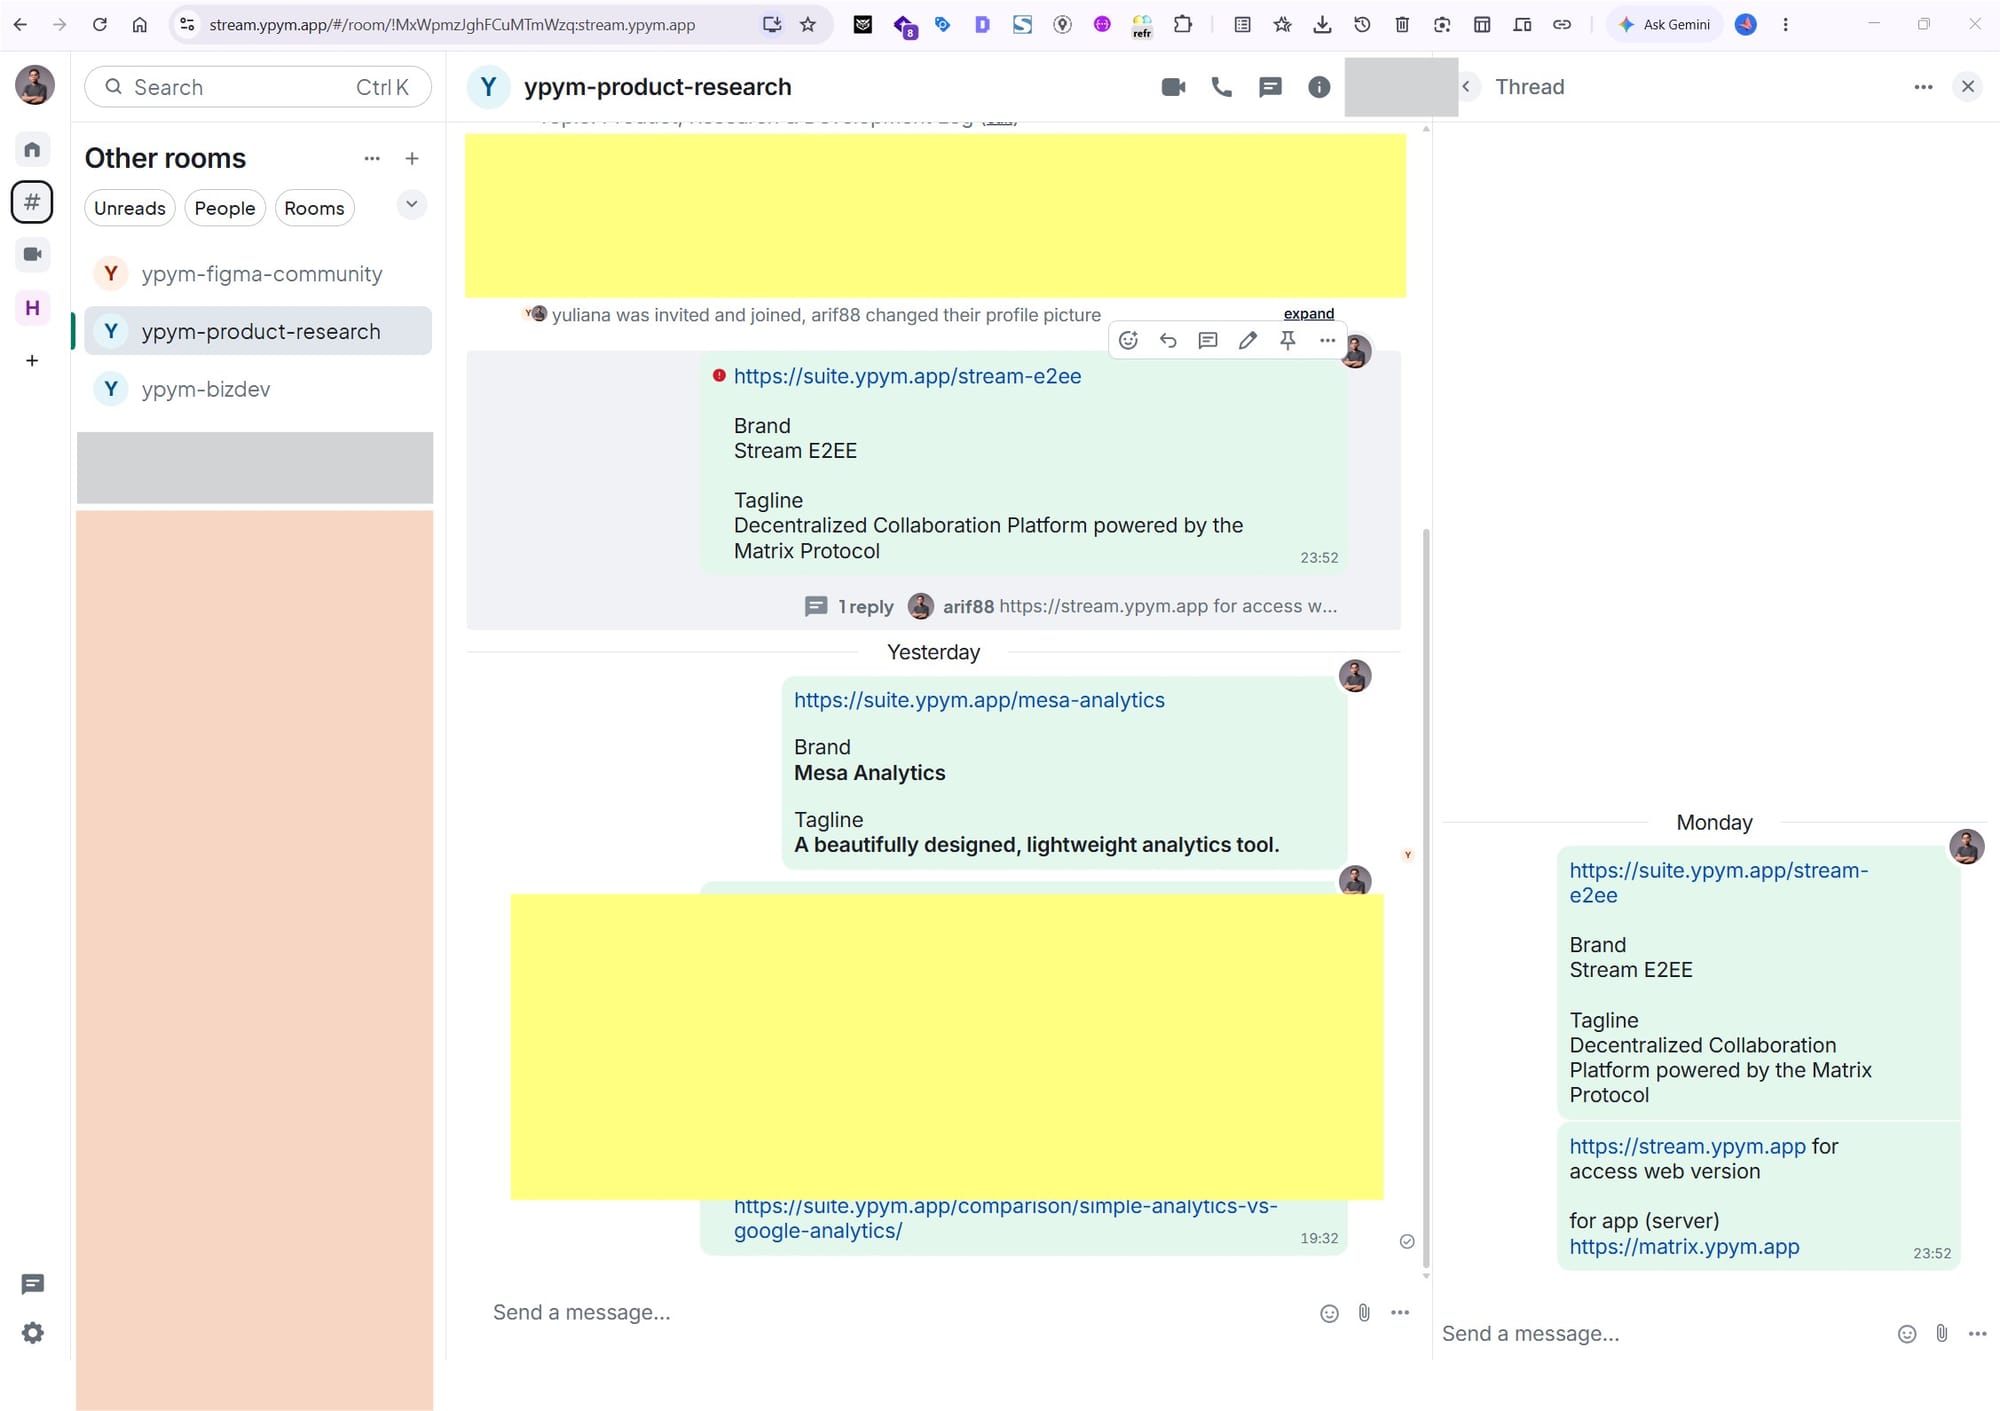Bookmark this page with the star icon
The image size is (2000, 1411).
(x=808, y=24)
